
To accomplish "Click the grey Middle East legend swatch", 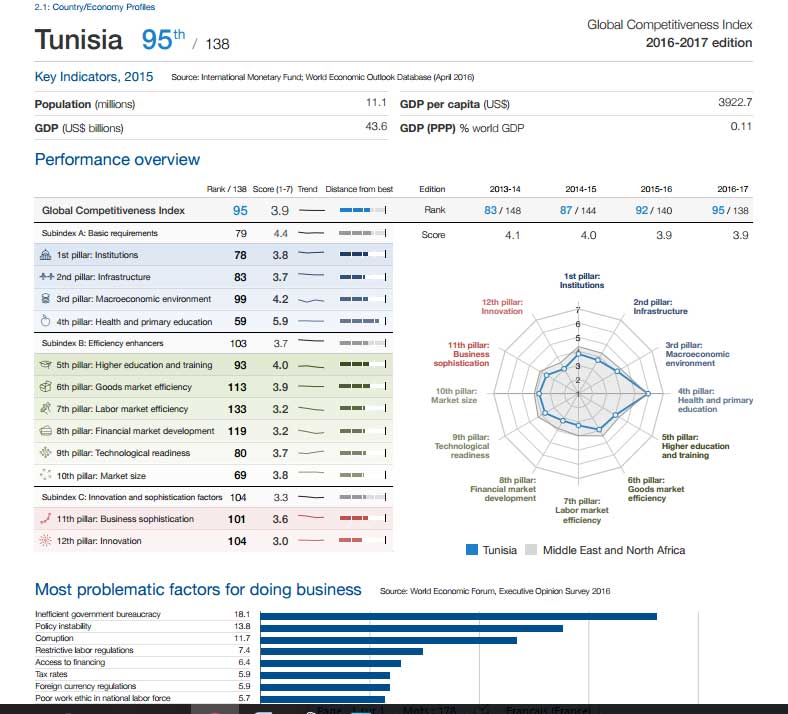I will pos(531,550).
